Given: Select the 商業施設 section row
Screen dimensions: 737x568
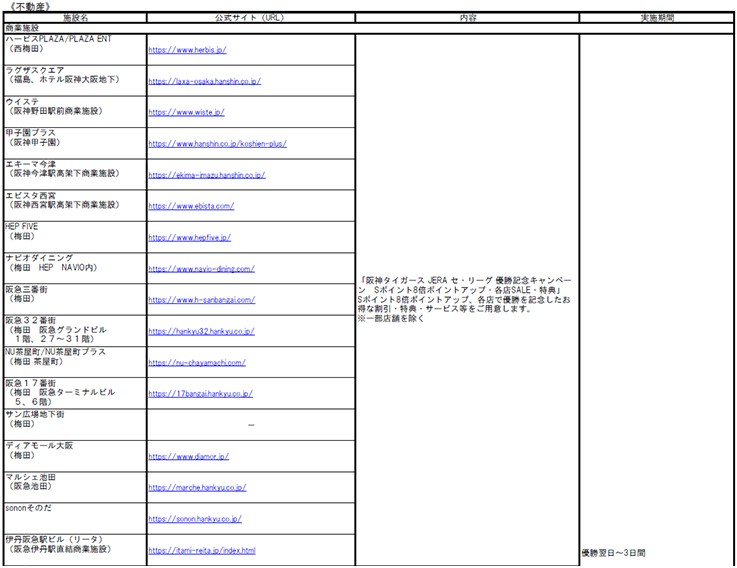Looking at the screenshot, I should (368, 28).
